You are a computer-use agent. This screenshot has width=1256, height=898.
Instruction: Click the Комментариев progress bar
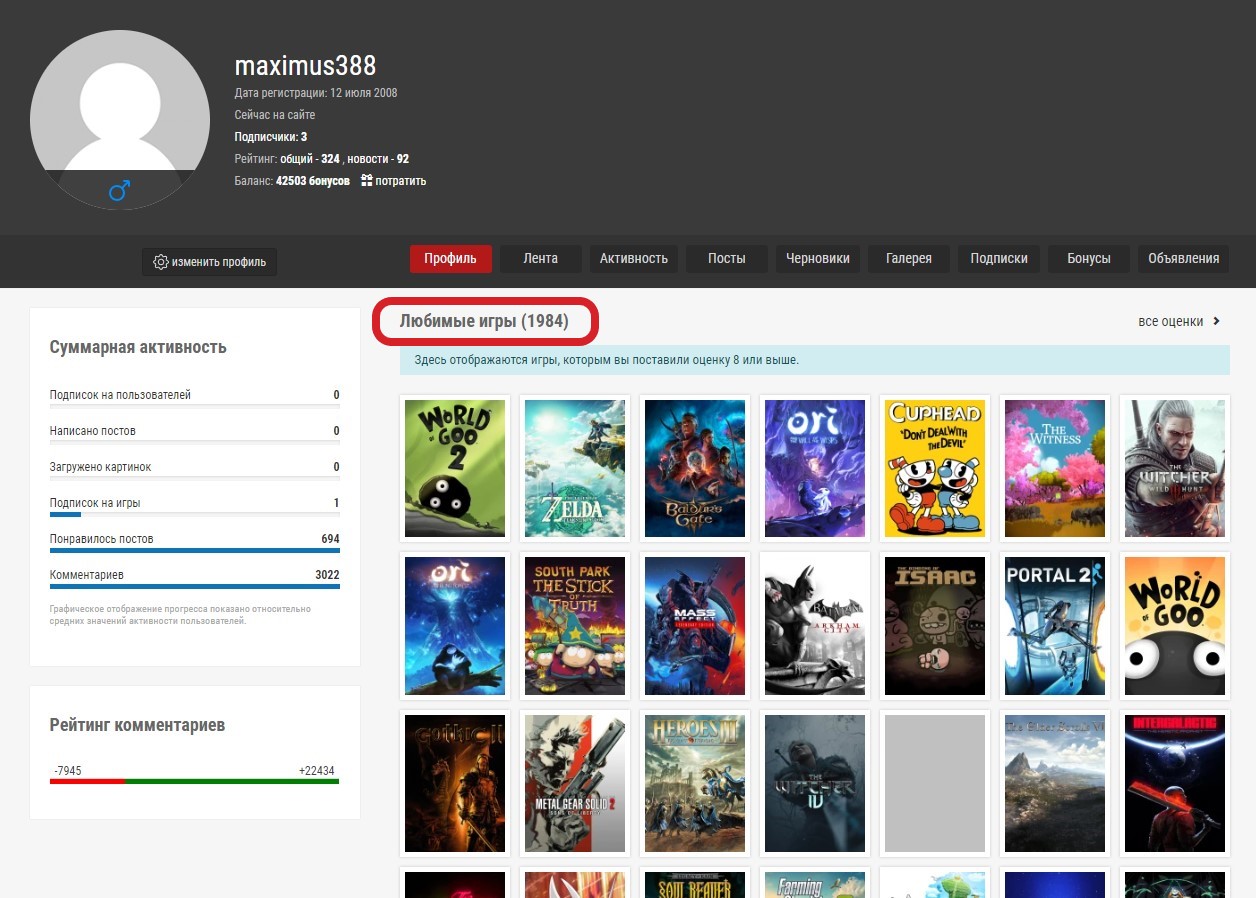click(x=195, y=586)
